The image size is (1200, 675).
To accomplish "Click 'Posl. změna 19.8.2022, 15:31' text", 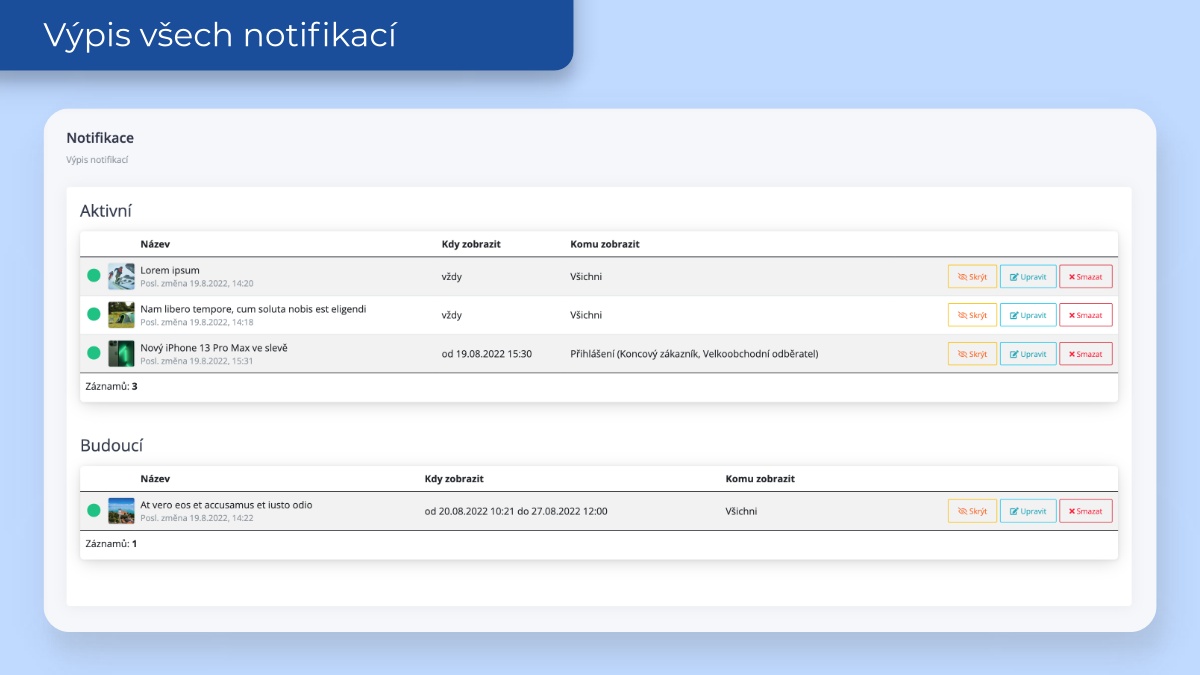I will [197, 361].
